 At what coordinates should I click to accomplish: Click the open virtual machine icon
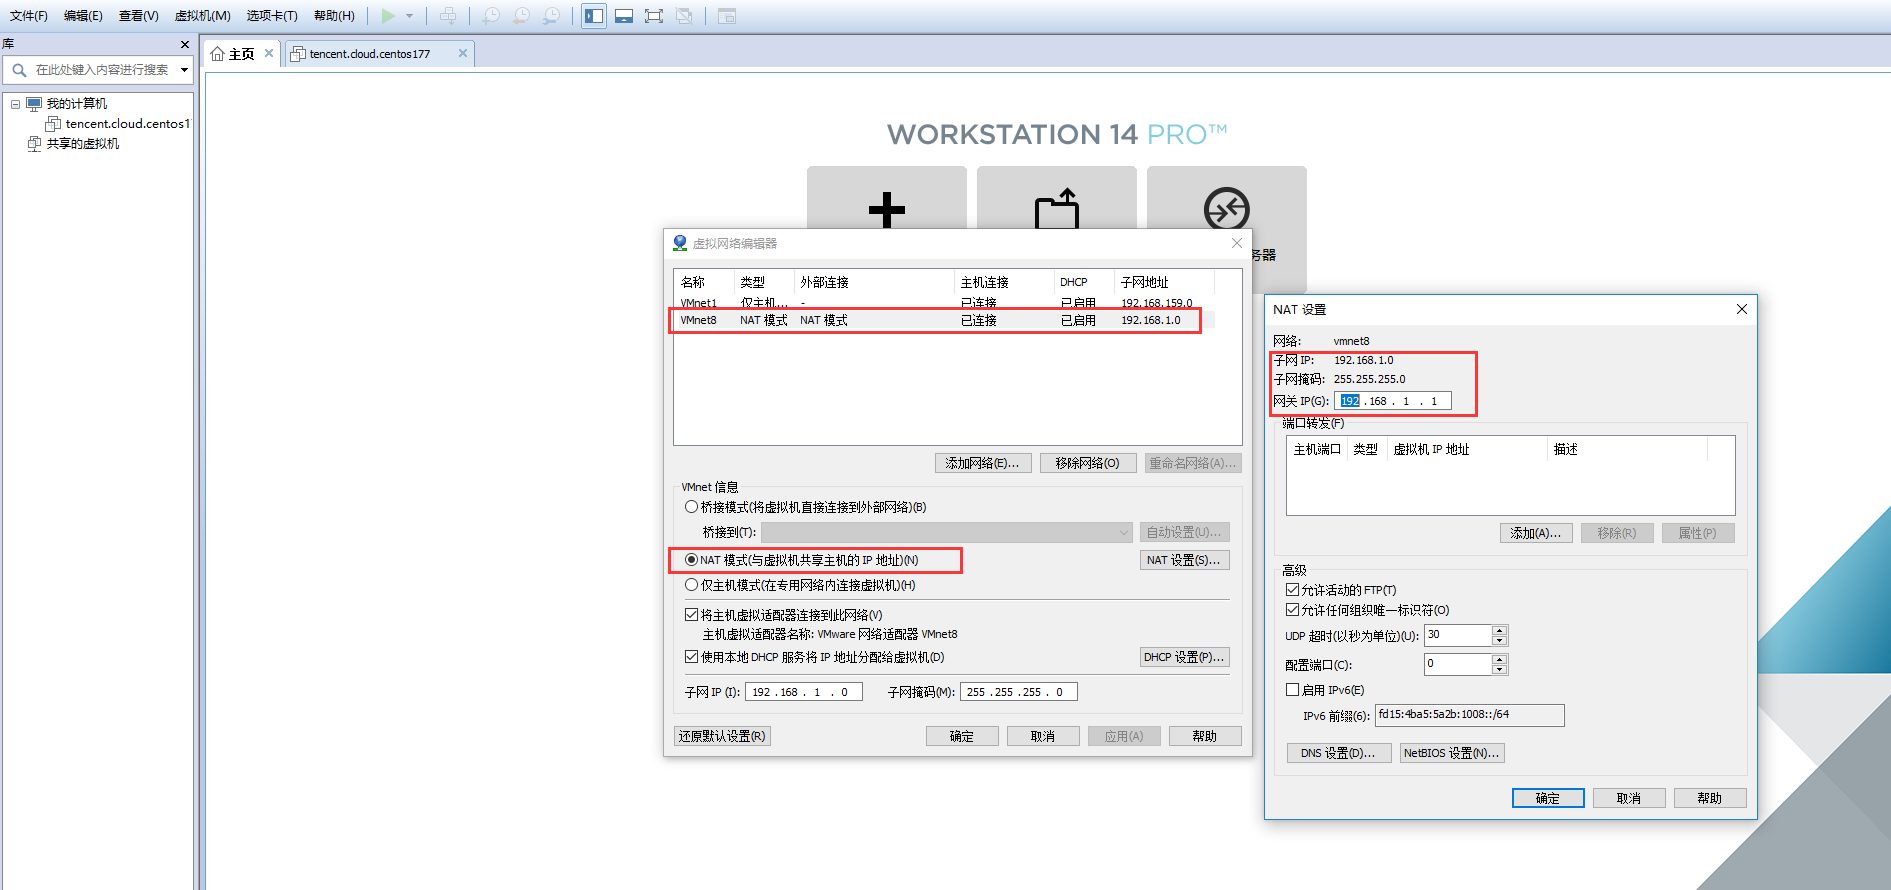(x=1057, y=209)
